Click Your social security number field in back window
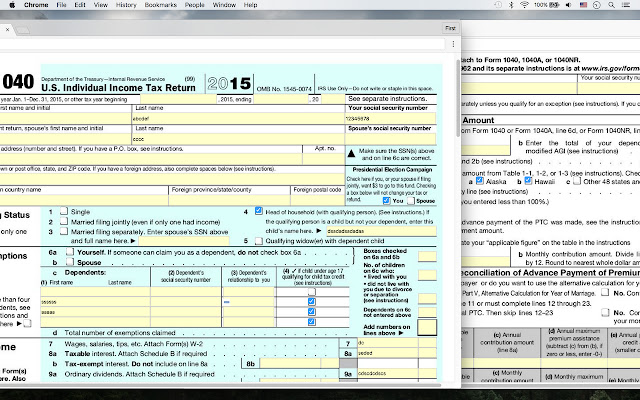Image resolution: width=640 pixels, height=400 pixels. pyautogui.click(x=609, y=88)
